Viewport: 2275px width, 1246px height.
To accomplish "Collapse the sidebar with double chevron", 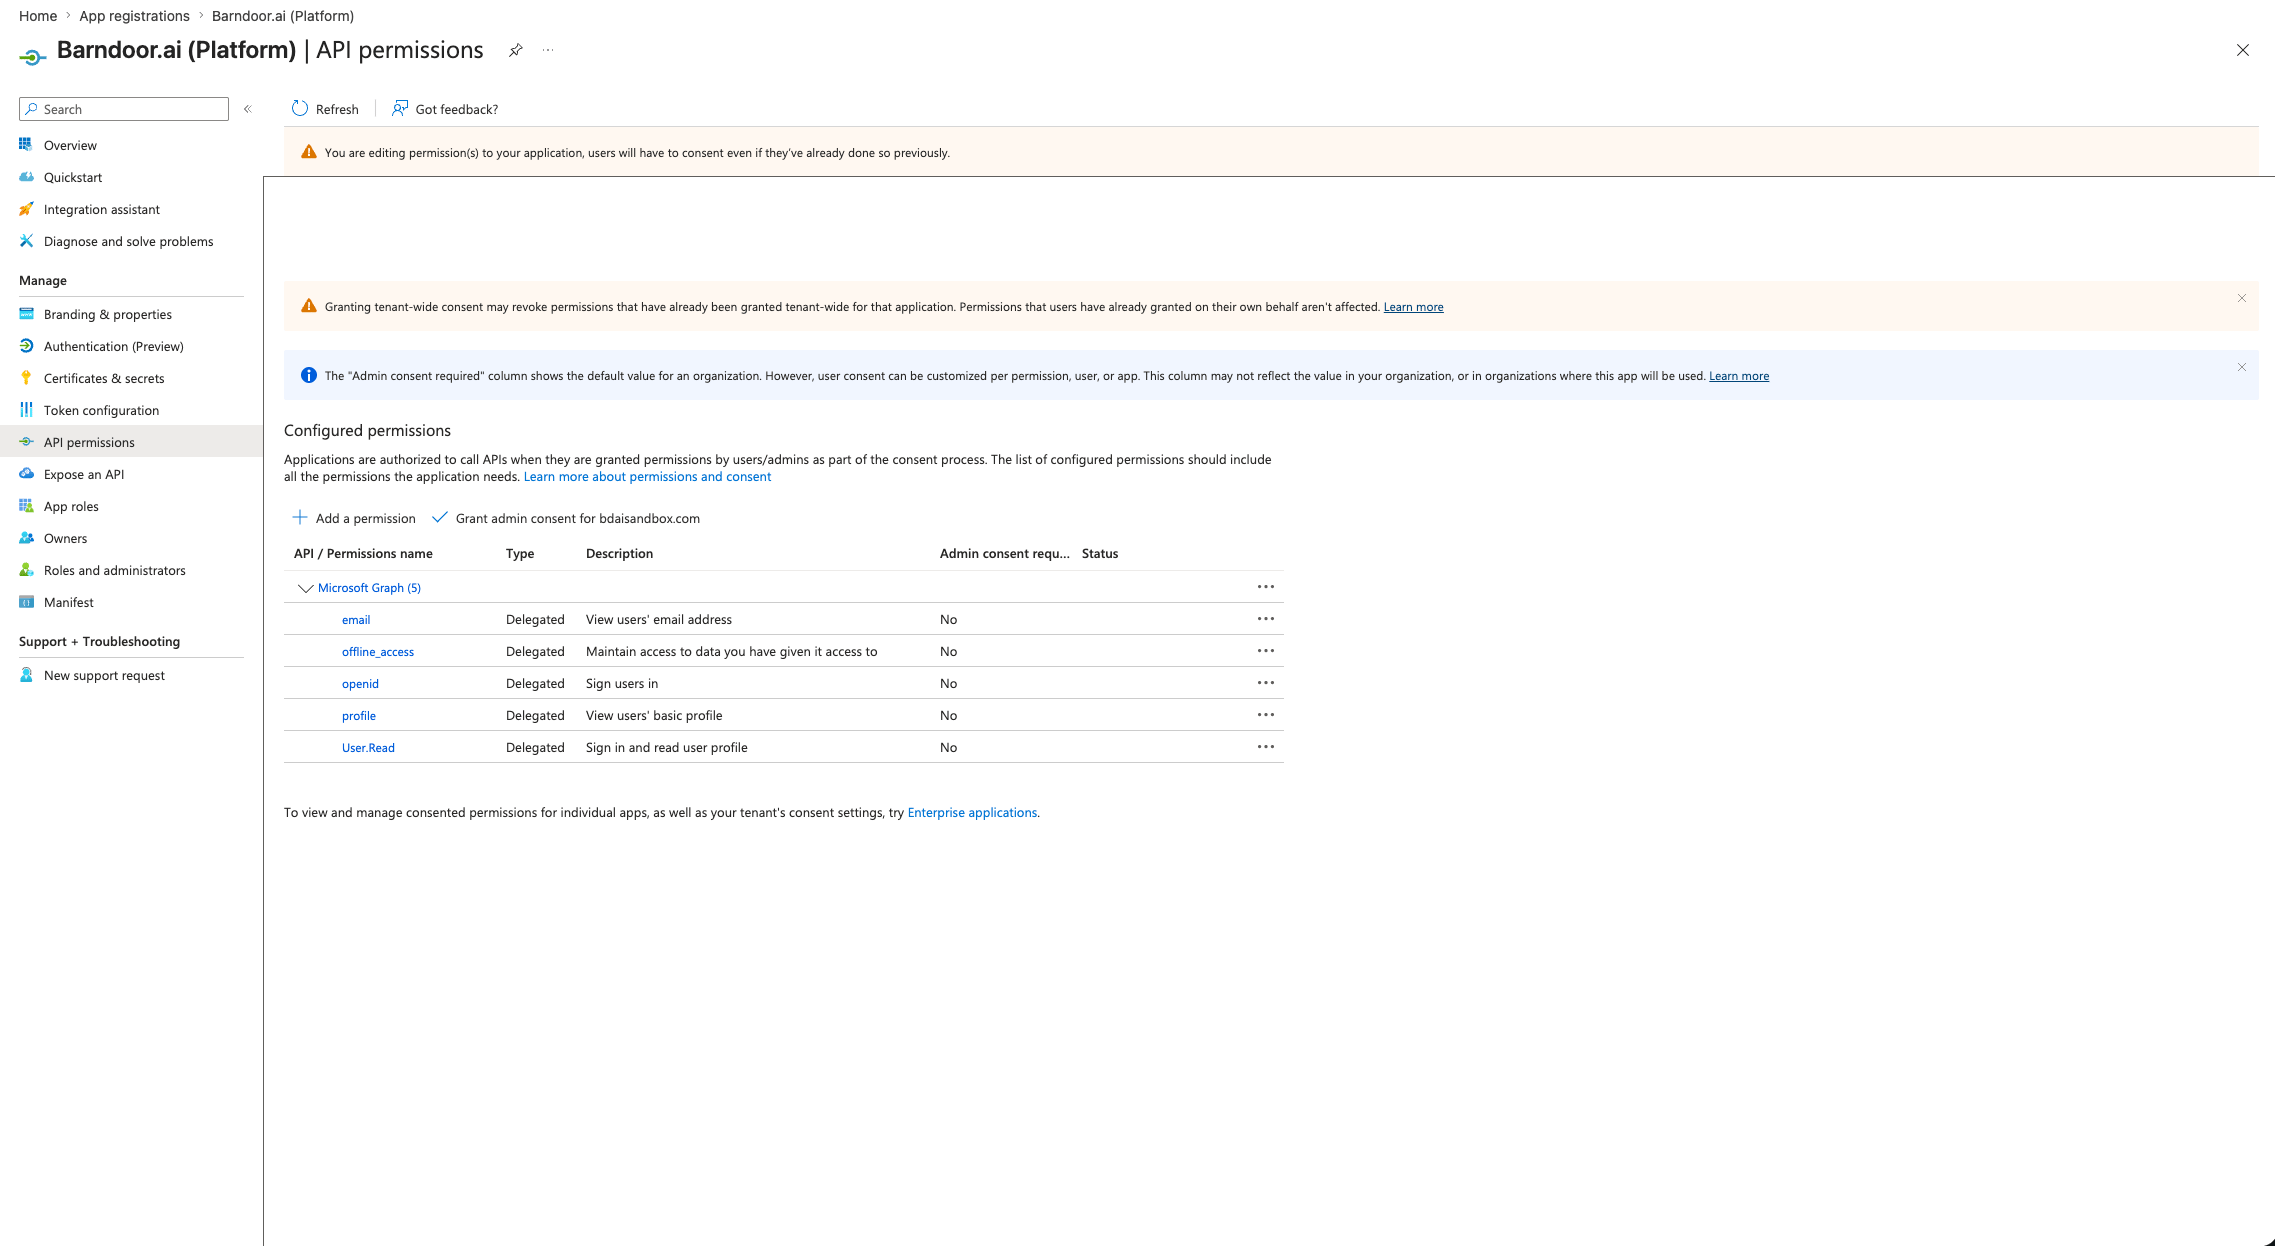I will tap(248, 109).
